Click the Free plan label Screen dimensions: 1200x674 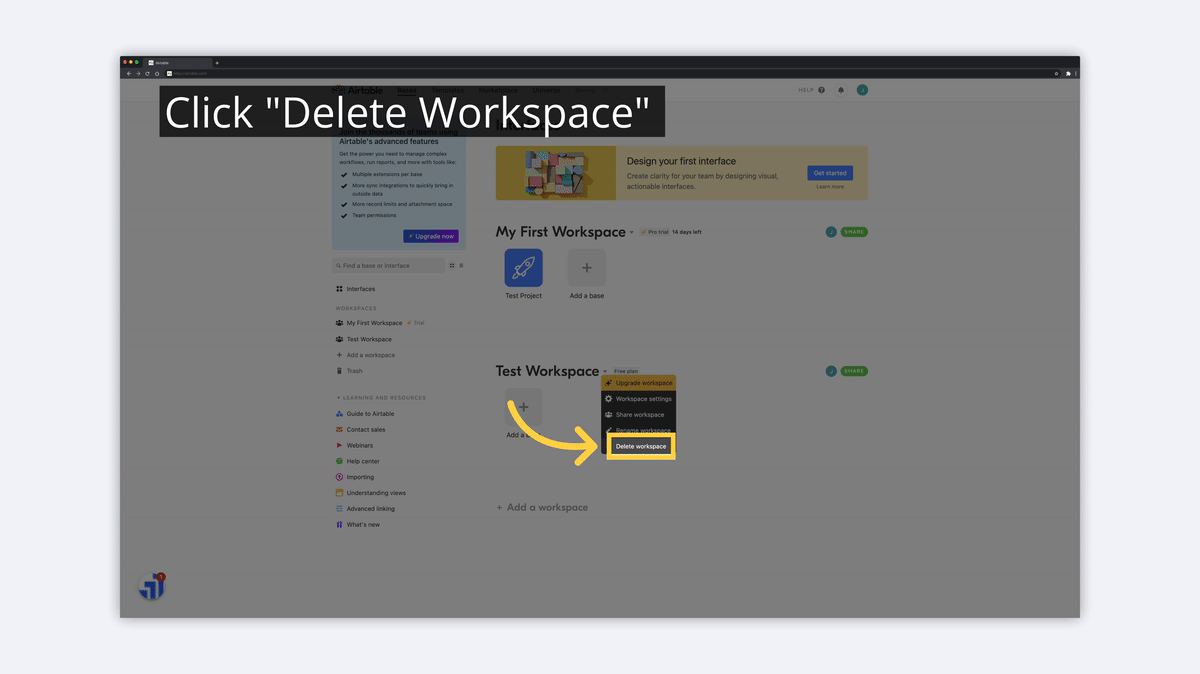(x=626, y=371)
